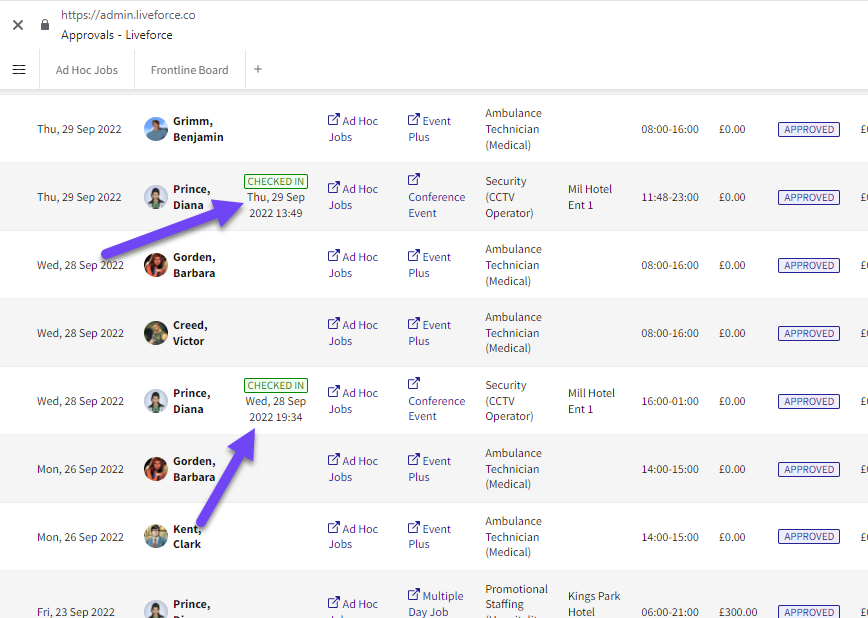Click Clark Kent's avatar
This screenshot has height=618, width=868.
pyautogui.click(x=156, y=537)
